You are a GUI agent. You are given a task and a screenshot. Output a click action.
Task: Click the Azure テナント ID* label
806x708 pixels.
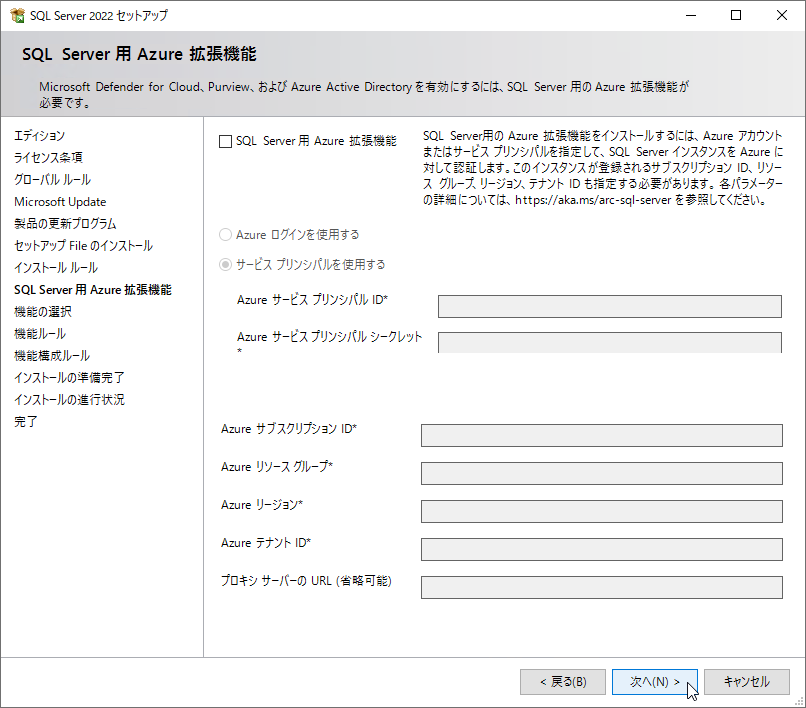point(266,543)
